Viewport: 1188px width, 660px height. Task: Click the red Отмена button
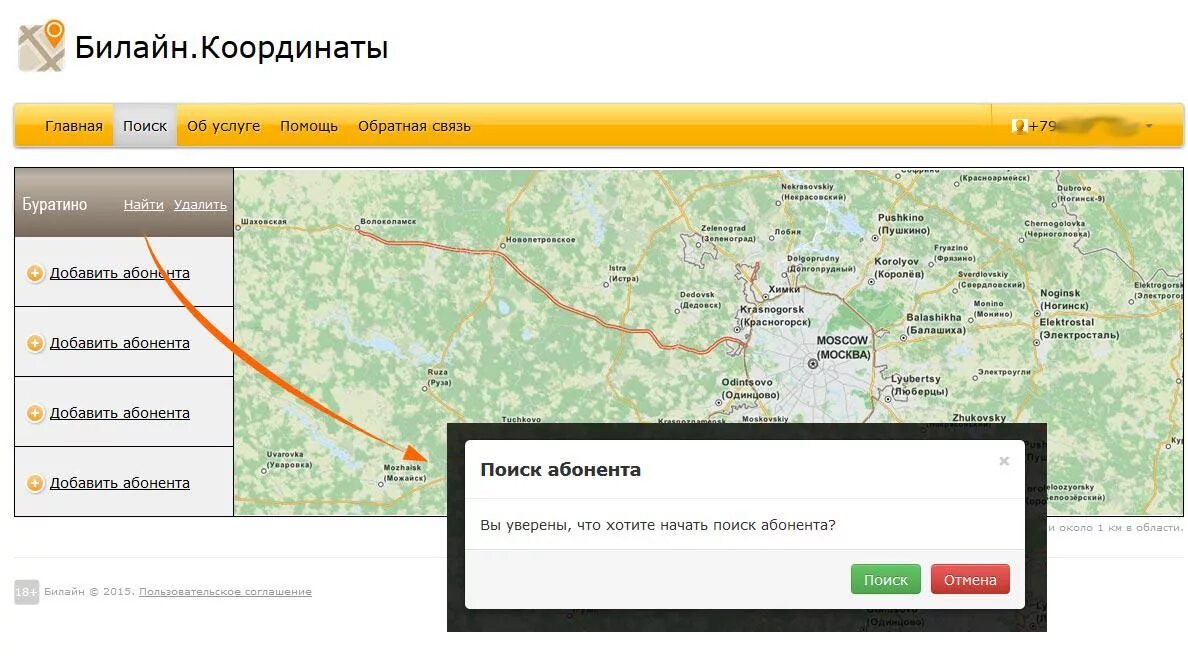click(970, 579)
